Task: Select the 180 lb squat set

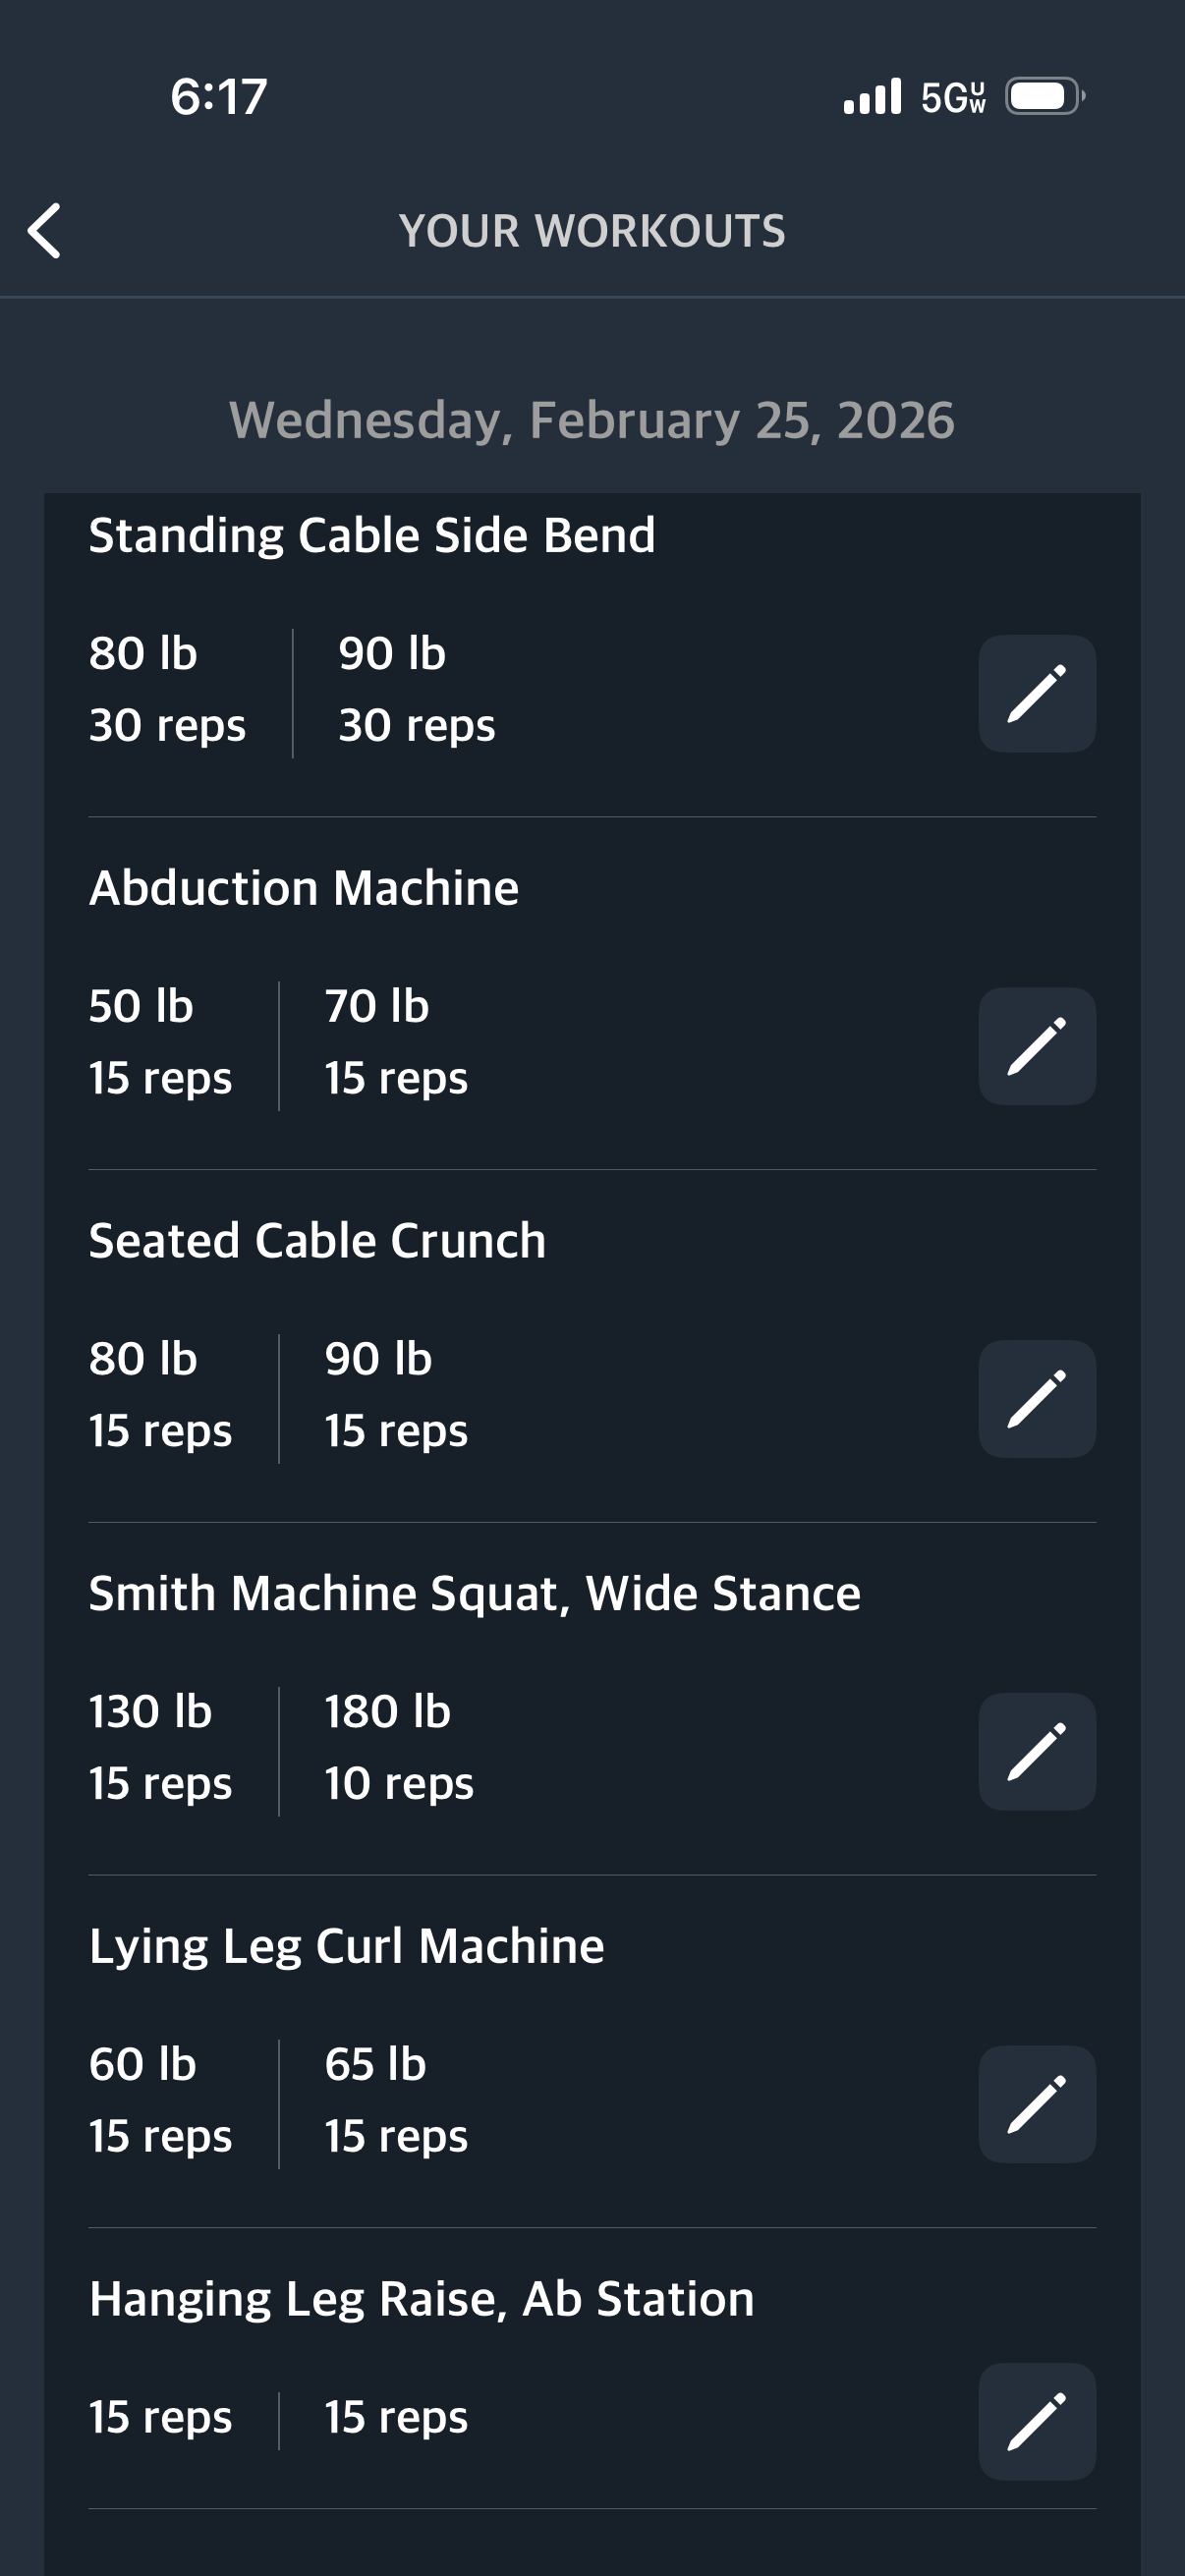Action: (398, 1747)
